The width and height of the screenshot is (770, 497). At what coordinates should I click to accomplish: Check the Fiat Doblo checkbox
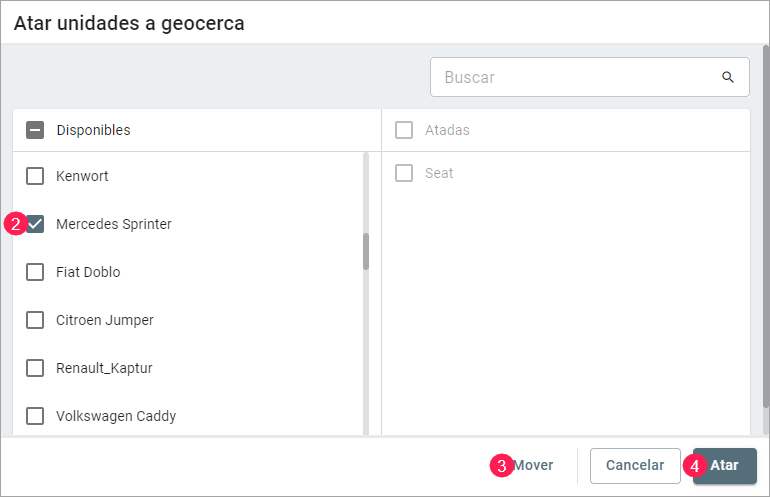pos(35,272)
